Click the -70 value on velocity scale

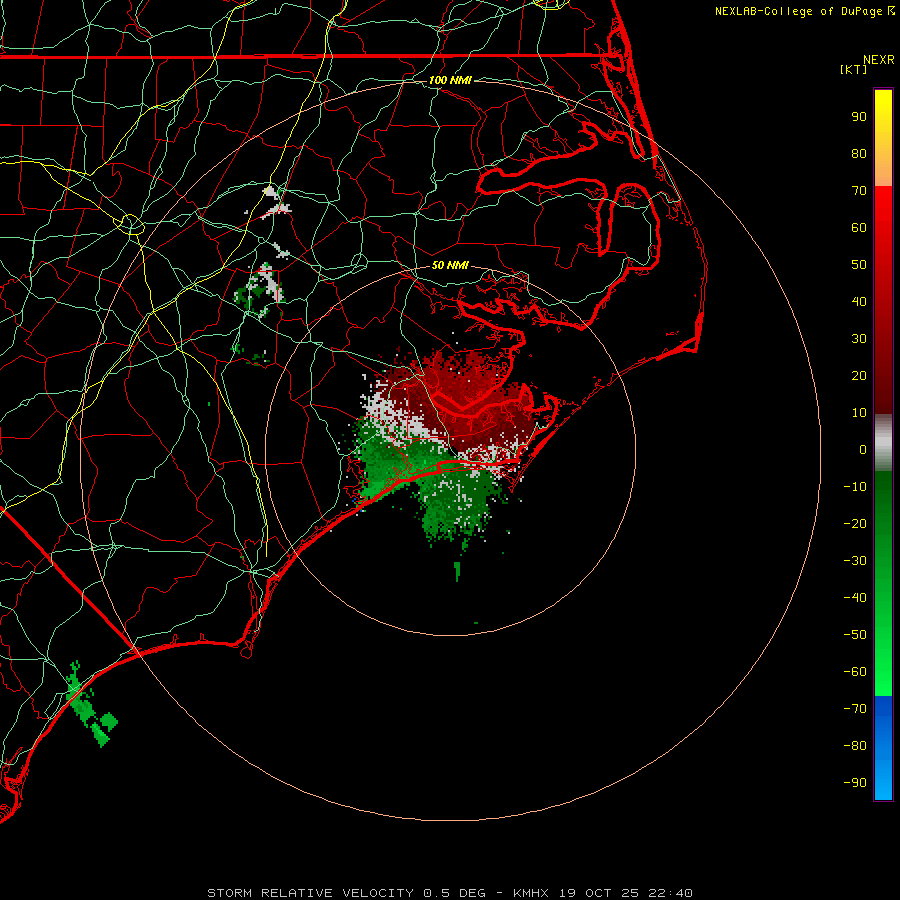pyautogui.click(x=855, y=709)
